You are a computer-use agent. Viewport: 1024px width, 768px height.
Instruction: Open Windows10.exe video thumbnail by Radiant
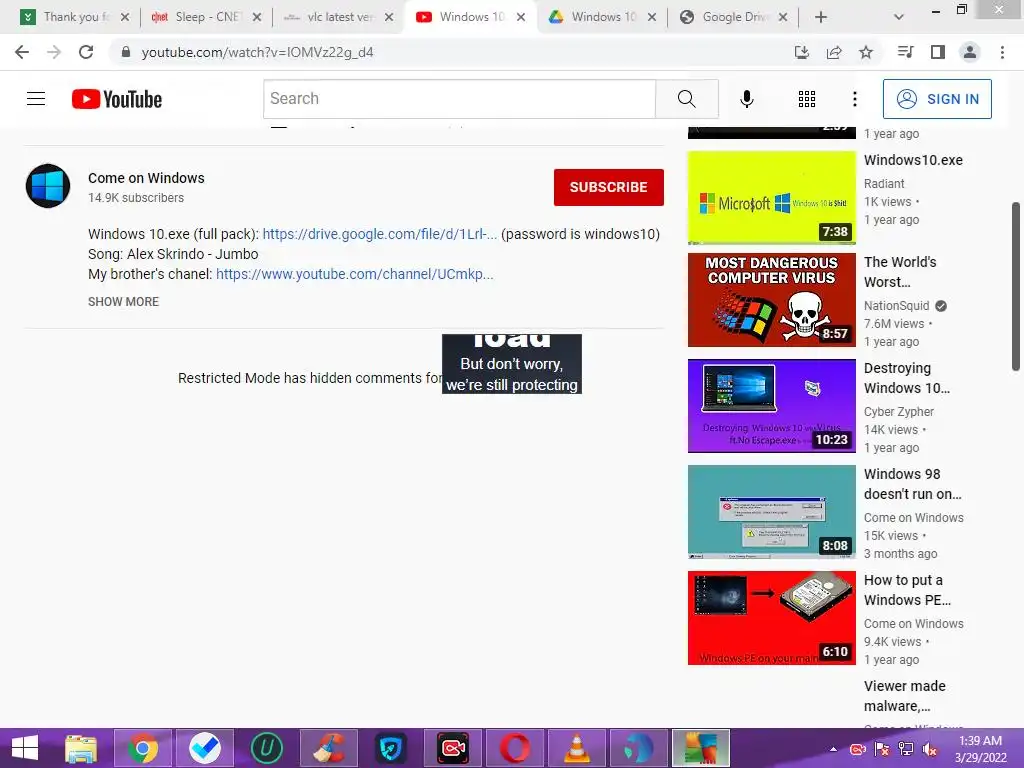[771, 198]
